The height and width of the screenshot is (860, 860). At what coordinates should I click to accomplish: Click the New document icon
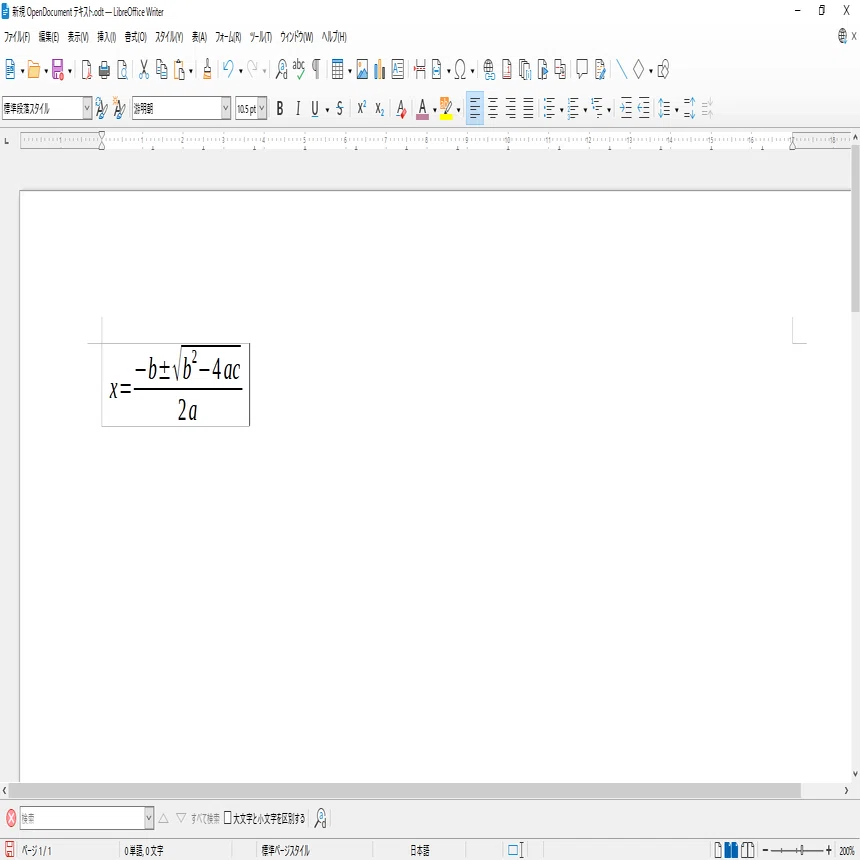click(10, 70)
